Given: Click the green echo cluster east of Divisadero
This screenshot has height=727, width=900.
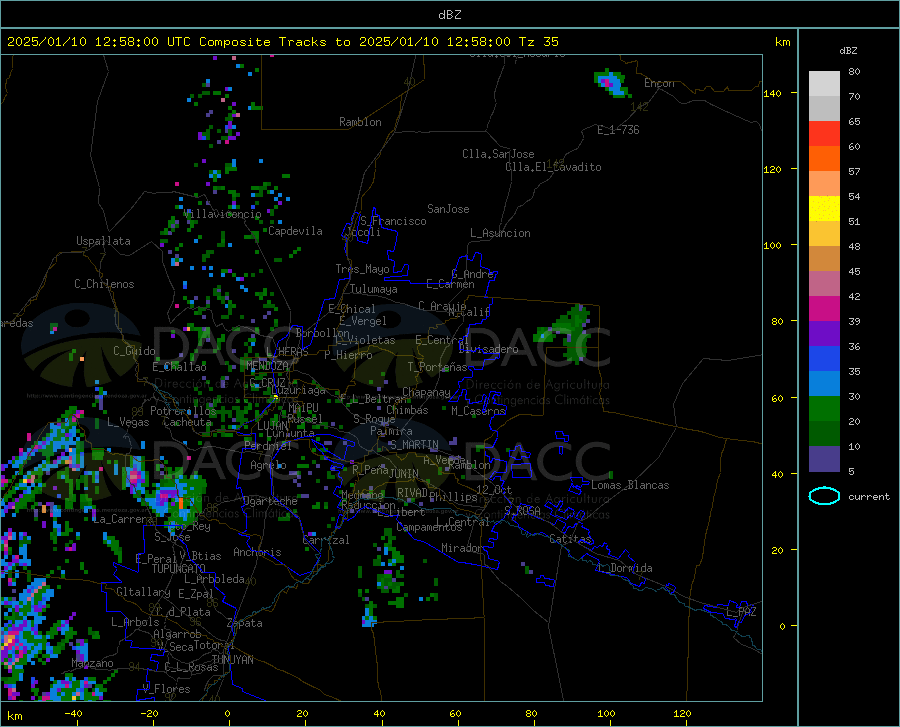Looking at the screenshot, I should tap(565, 334).
